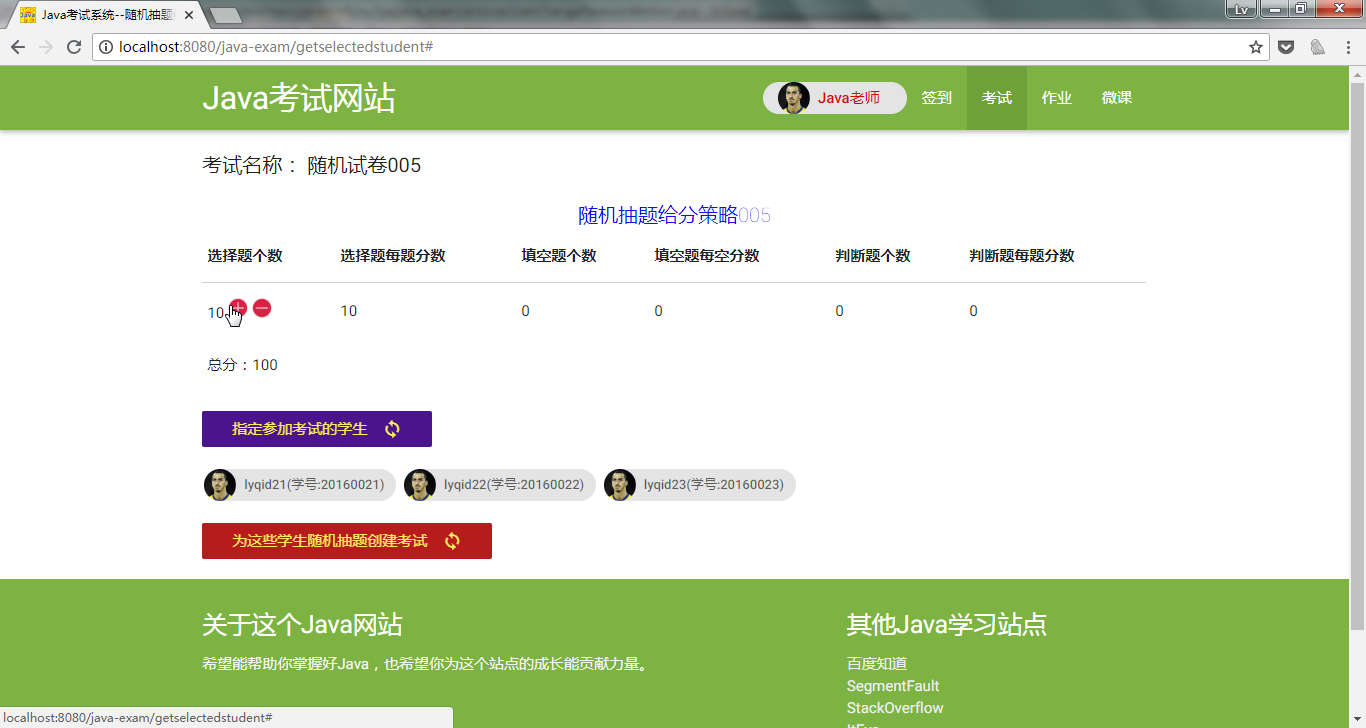Bookmark this page with star icon
This screenshot has height=728, width=1366.
tap(1256, 47)
